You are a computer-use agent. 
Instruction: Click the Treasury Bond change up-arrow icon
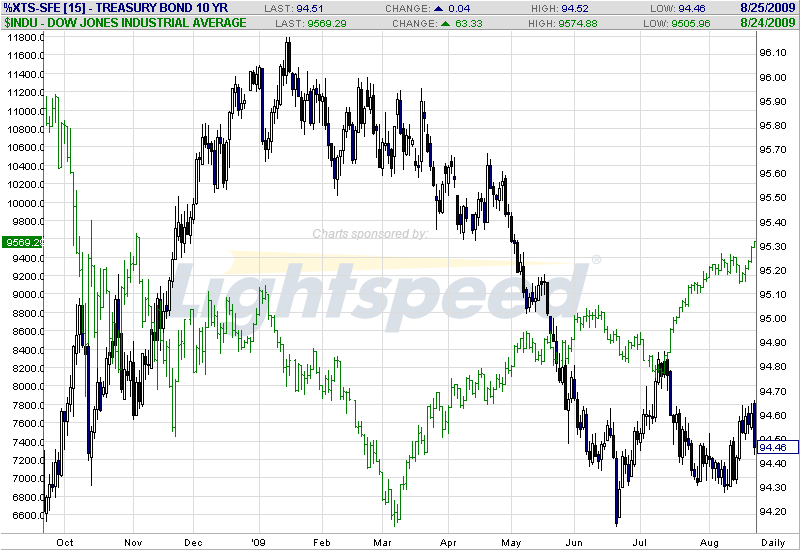[438, 9]
